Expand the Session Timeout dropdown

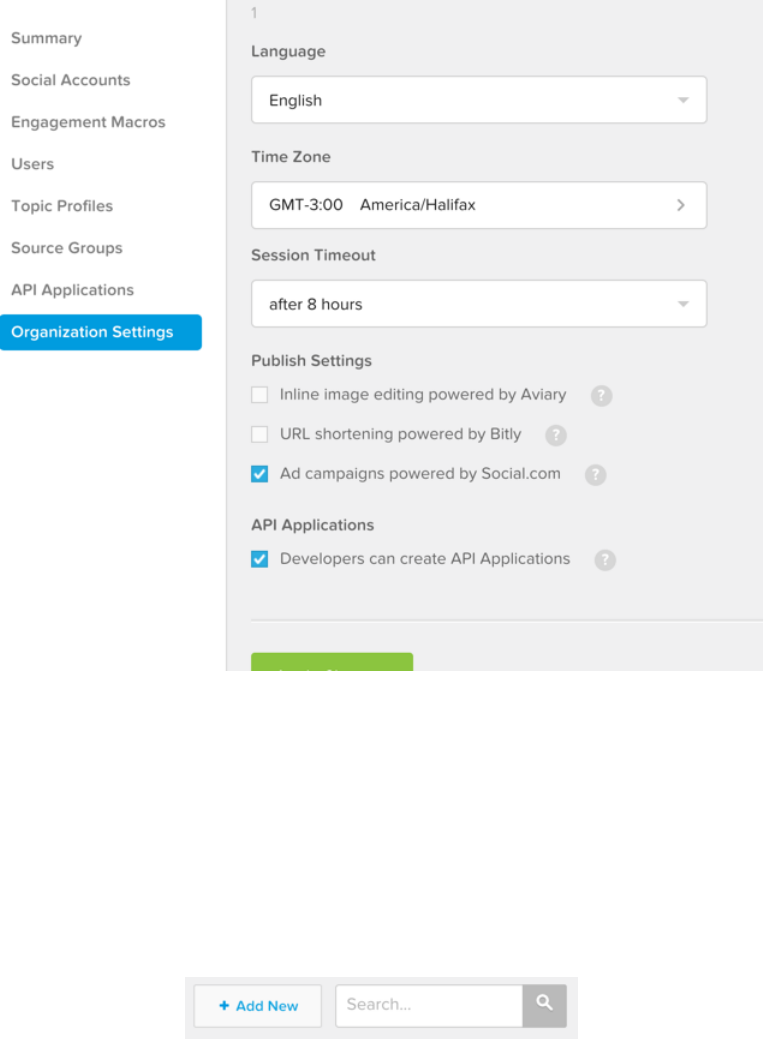(x=478, y=304)
